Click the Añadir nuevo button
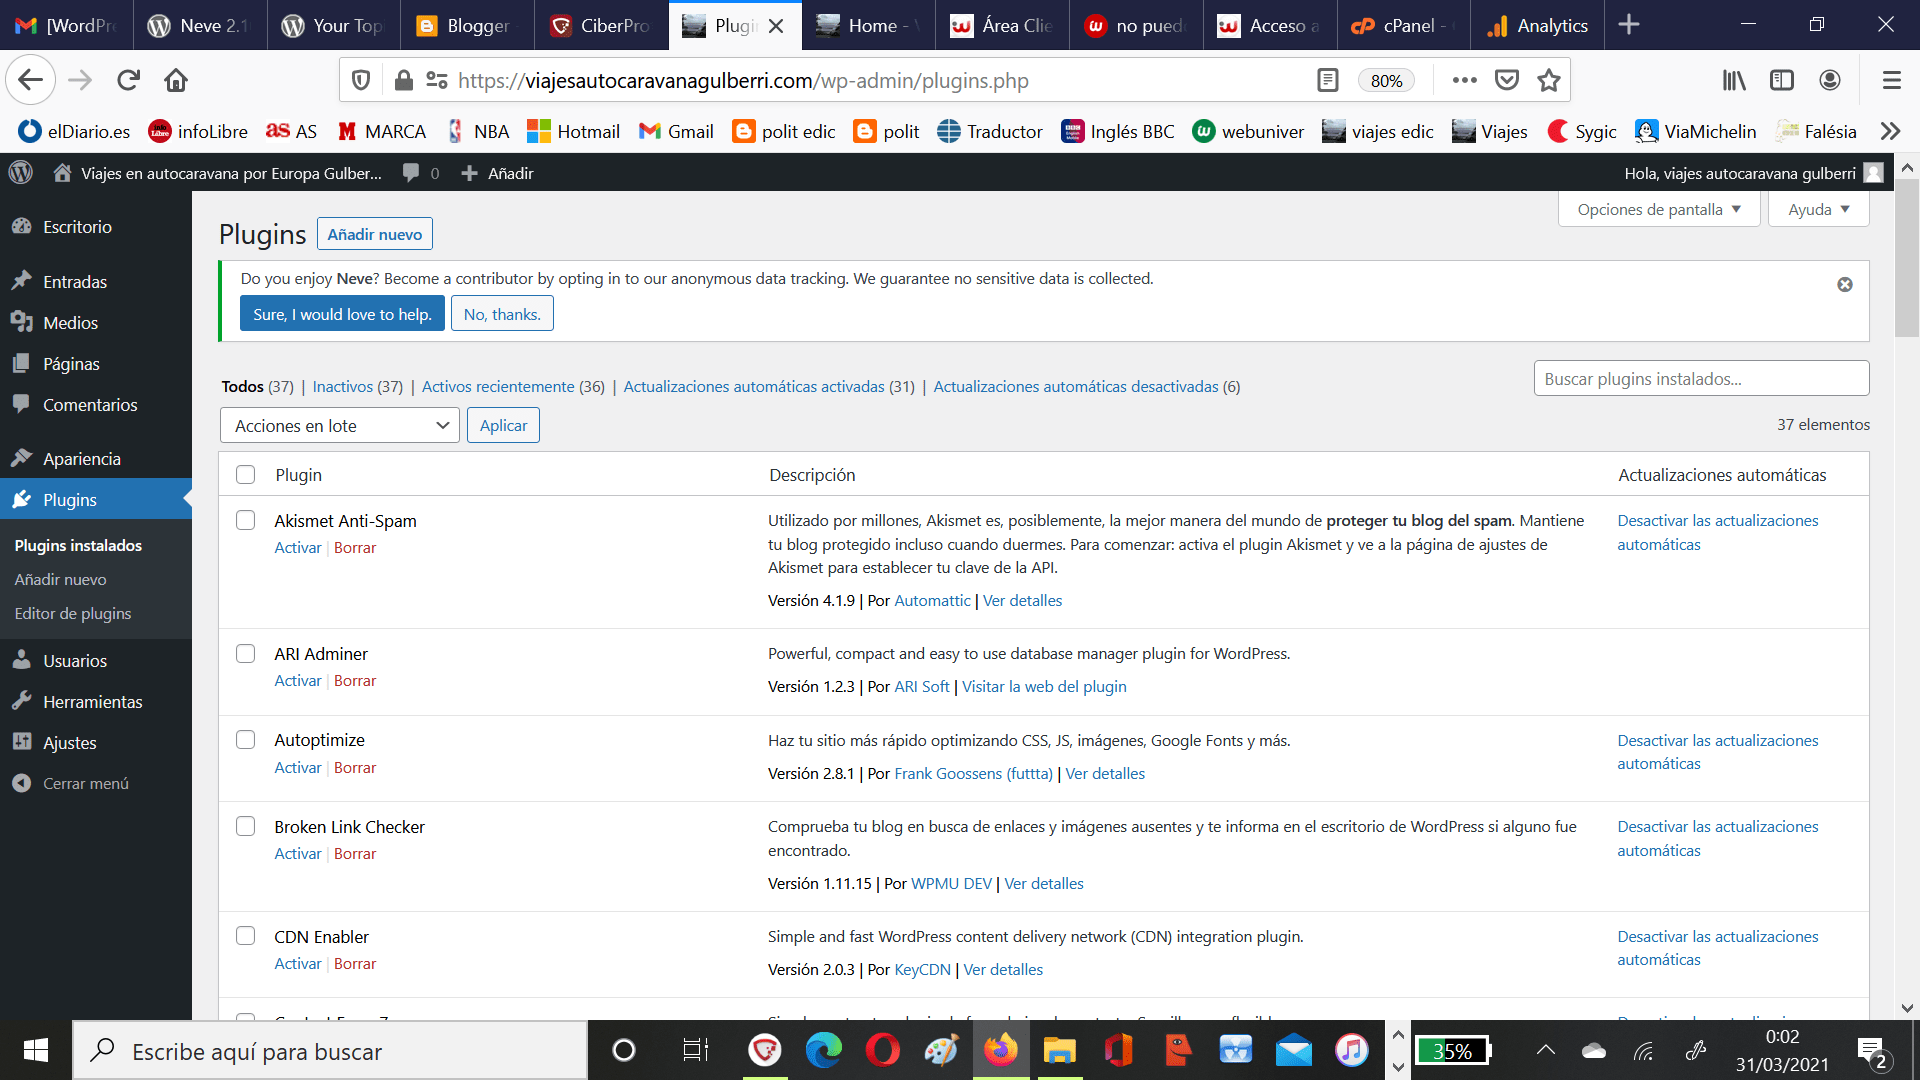Viewport: 1920px width, 1080px height. tap(375, 234)
